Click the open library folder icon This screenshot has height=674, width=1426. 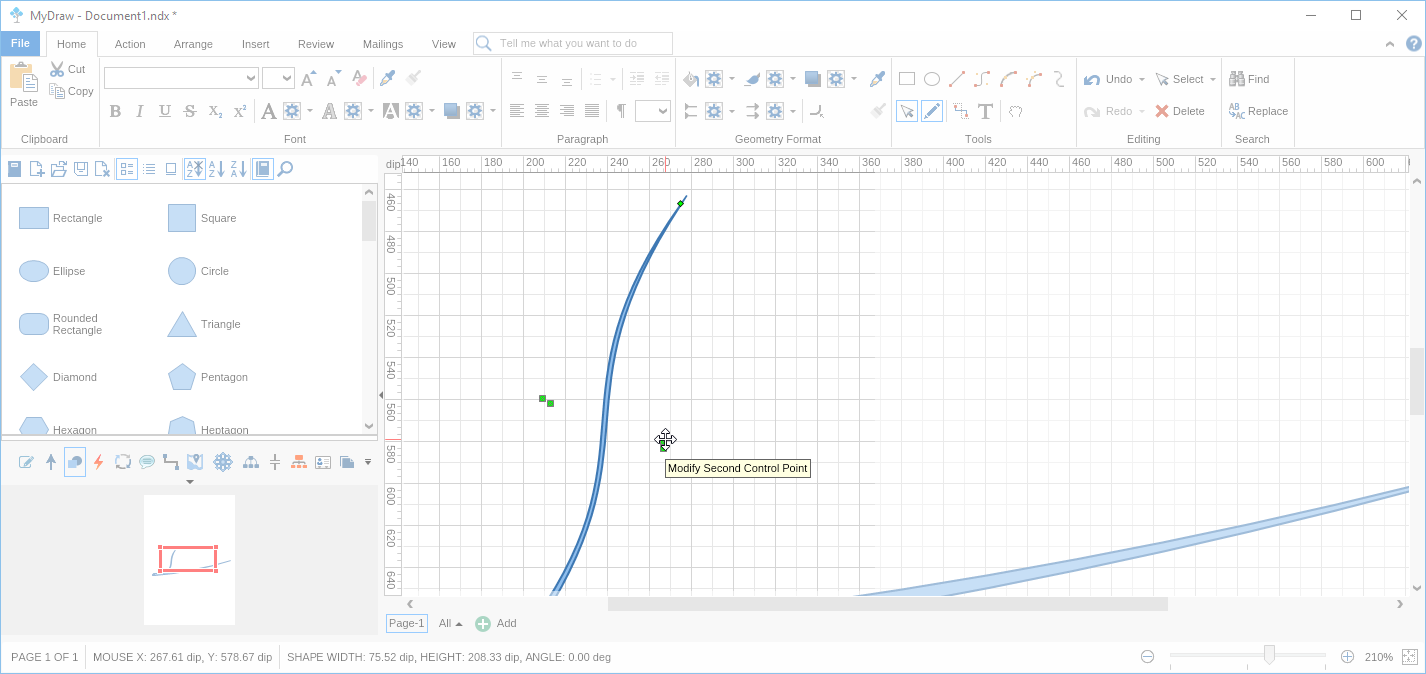pyautogui.click(x=59, y=169)
